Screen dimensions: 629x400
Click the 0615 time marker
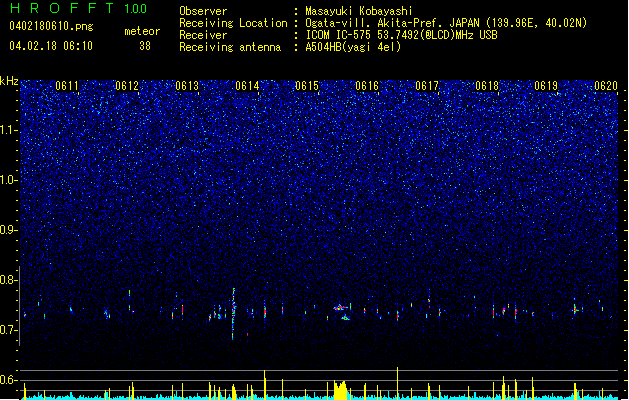tap(307, 86)
